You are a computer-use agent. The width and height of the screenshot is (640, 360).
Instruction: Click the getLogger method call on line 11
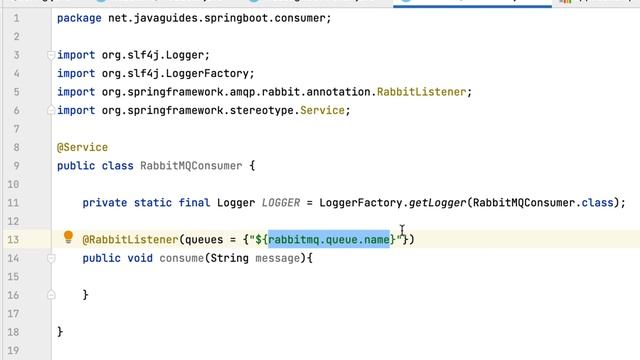[437, 203]
